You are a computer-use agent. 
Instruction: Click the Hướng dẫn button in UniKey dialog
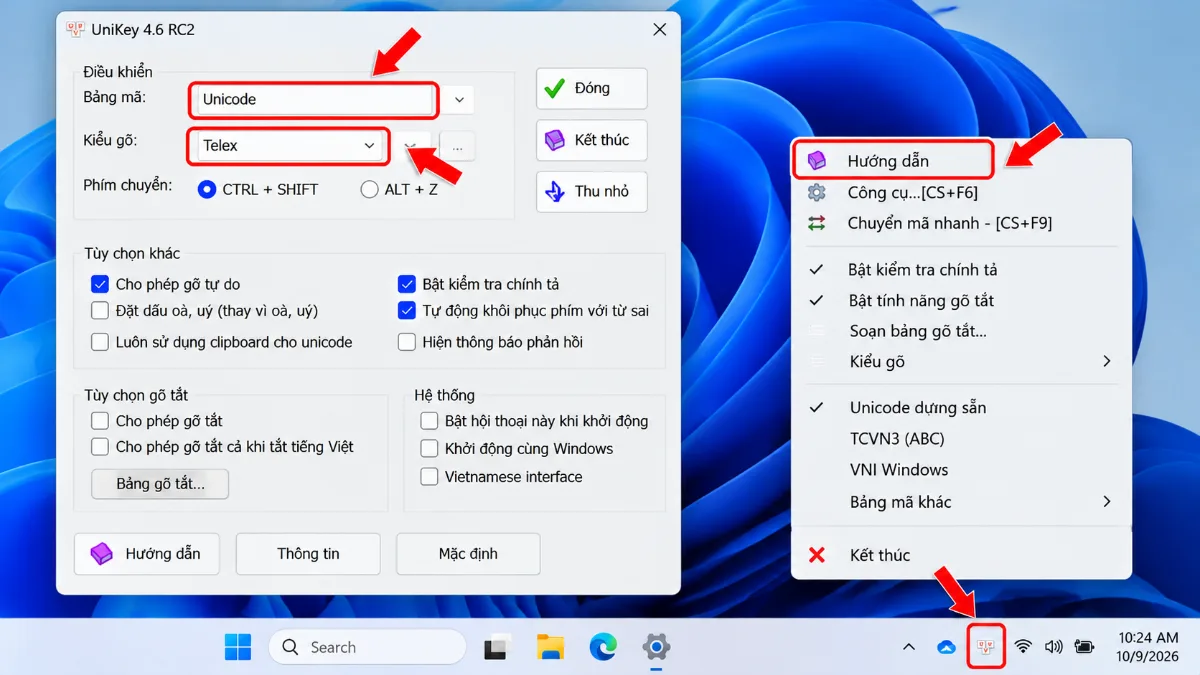click(147, 554)
